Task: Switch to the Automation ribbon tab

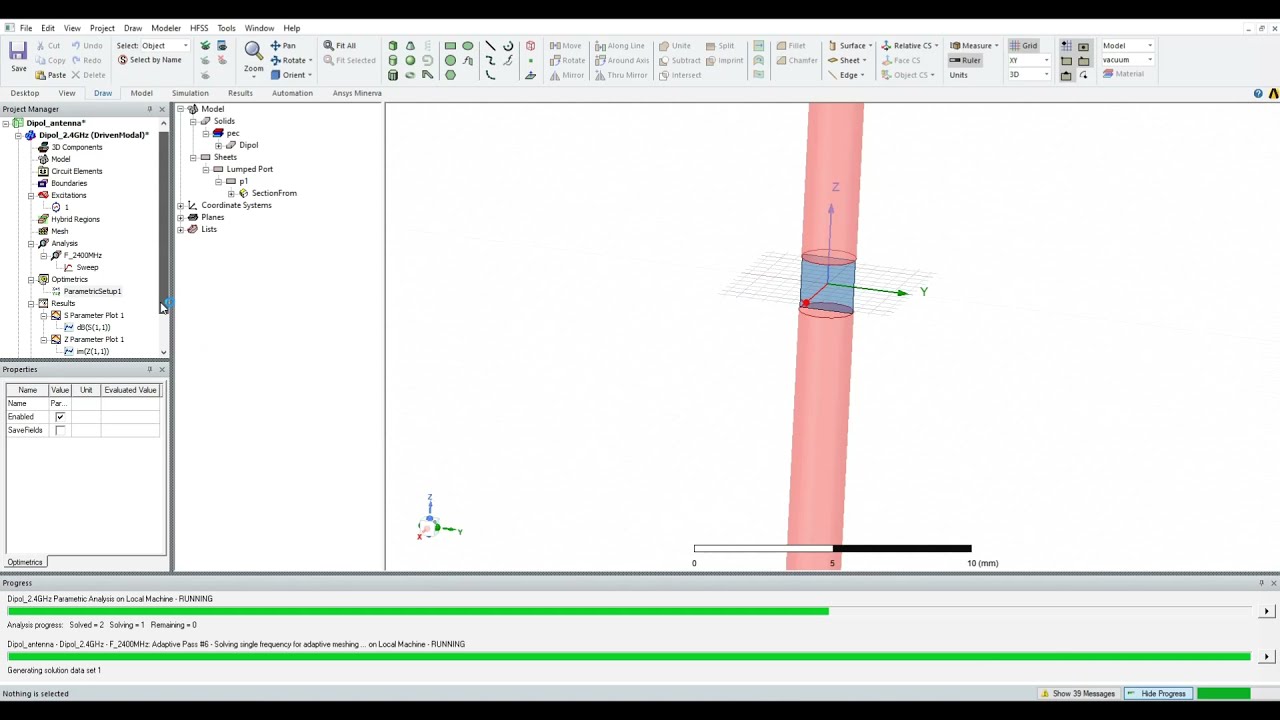Action: click(x=292, y=93)
